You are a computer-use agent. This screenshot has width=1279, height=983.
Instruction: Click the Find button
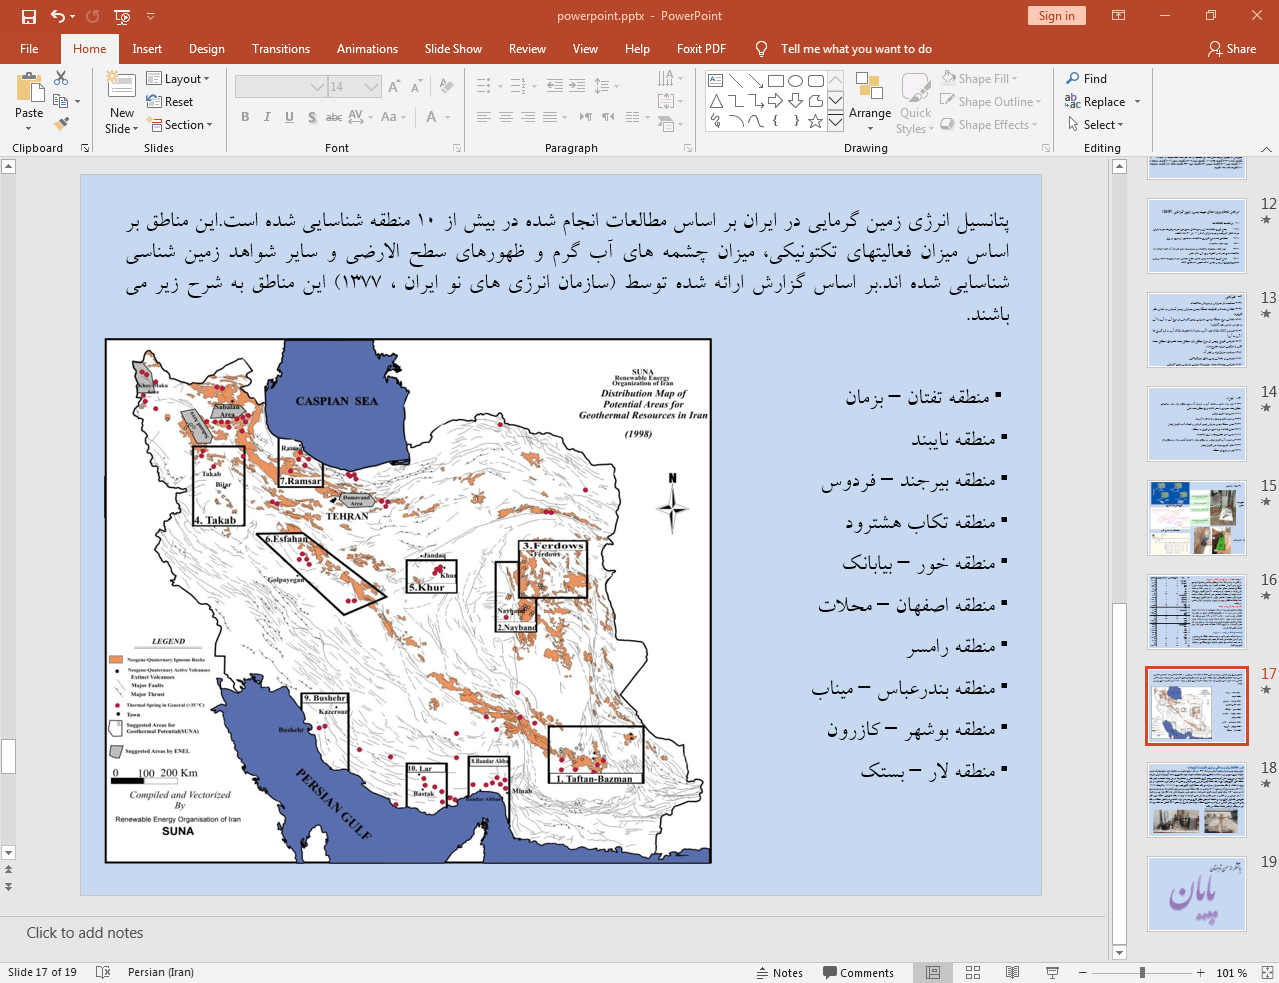pyautogui.click(x=1087, y=78)
